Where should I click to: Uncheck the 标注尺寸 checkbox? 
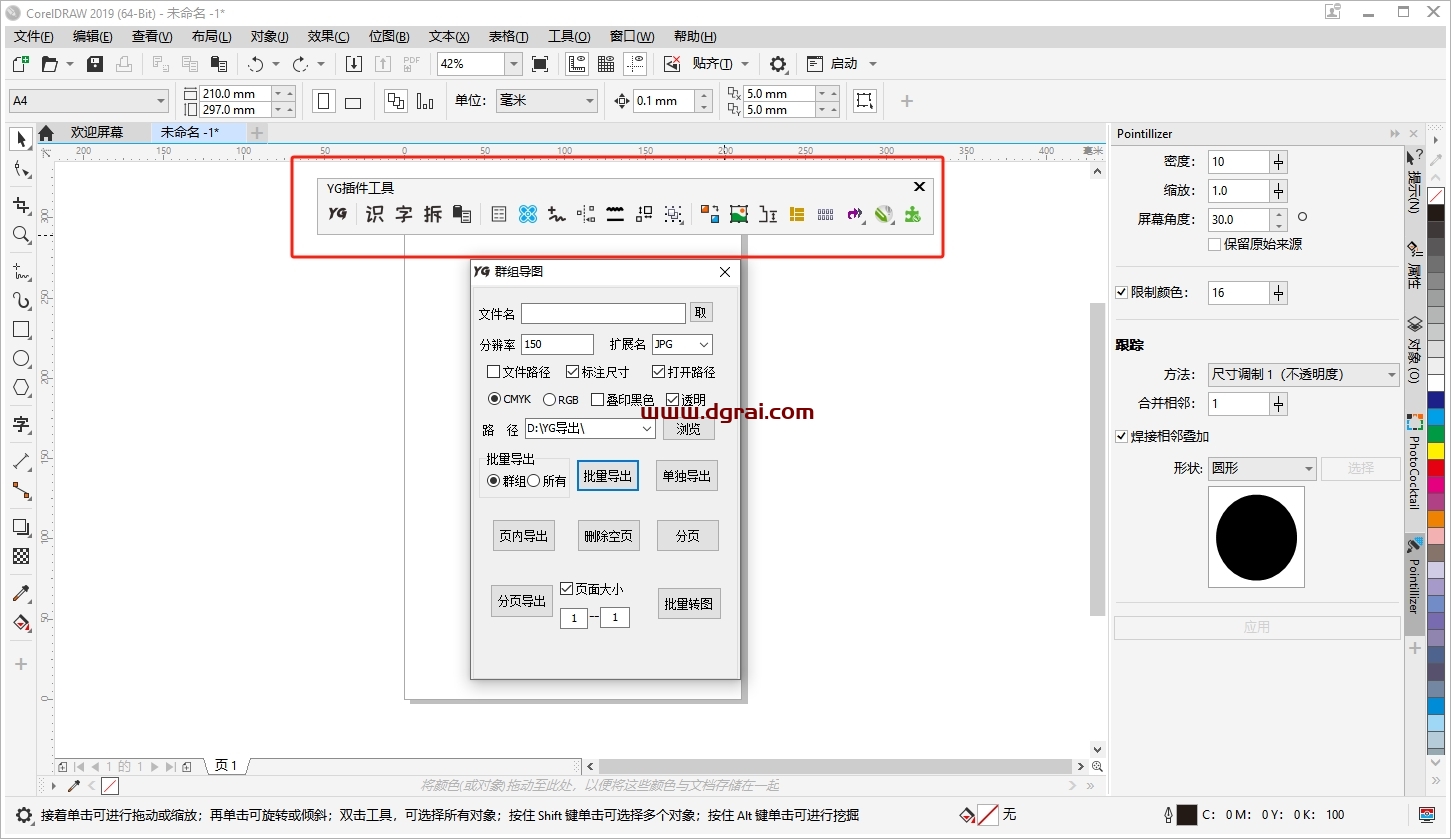573,372
